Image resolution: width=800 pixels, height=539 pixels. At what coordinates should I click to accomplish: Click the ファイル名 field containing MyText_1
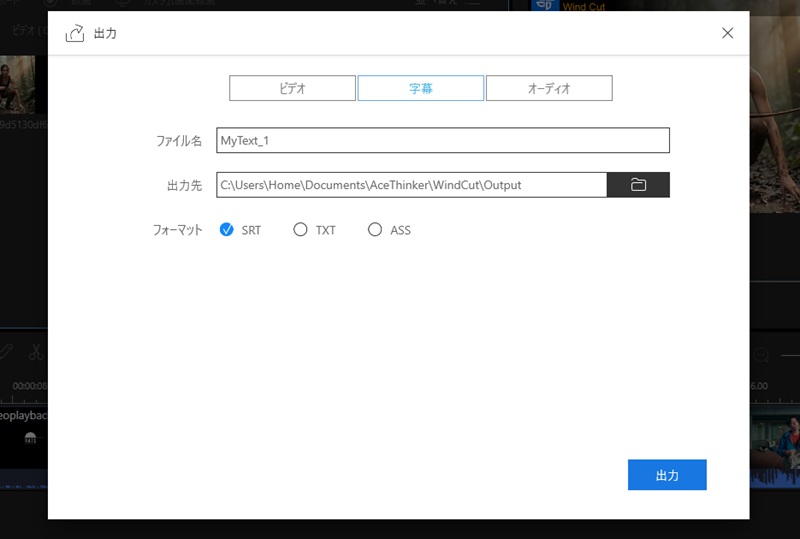(x=443, y=140)
